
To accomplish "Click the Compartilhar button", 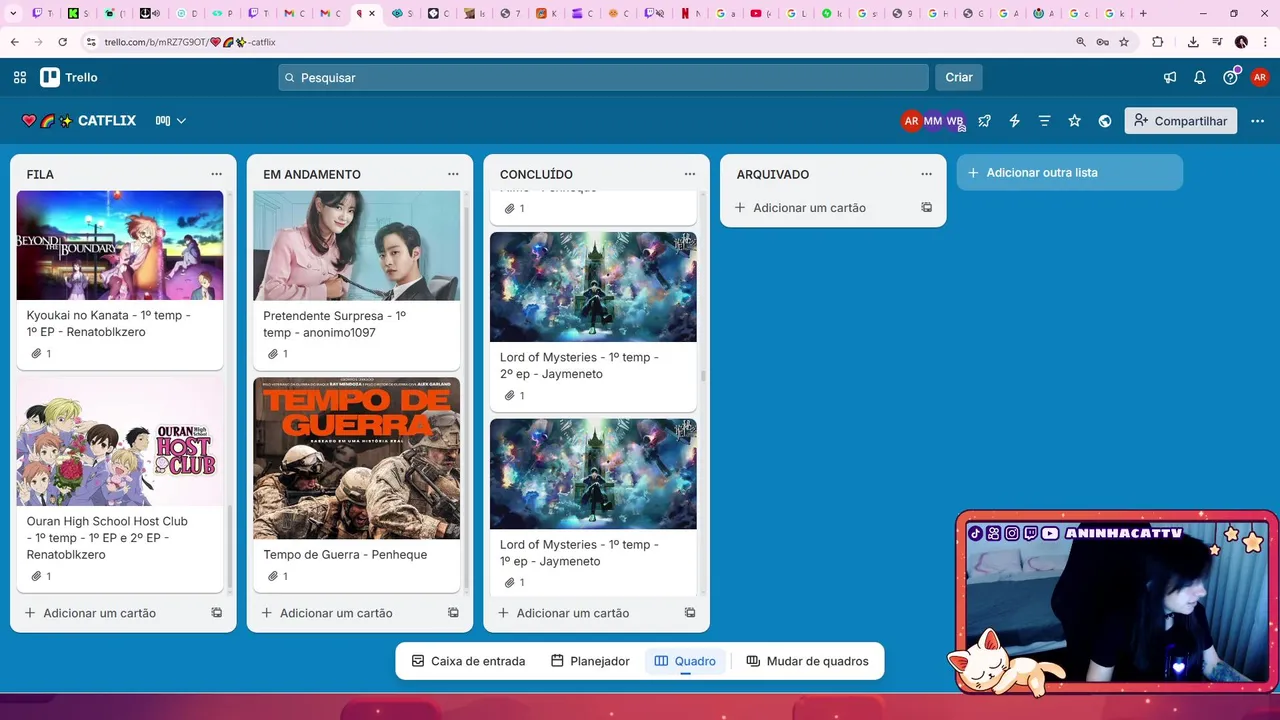I will point(1181,121).
